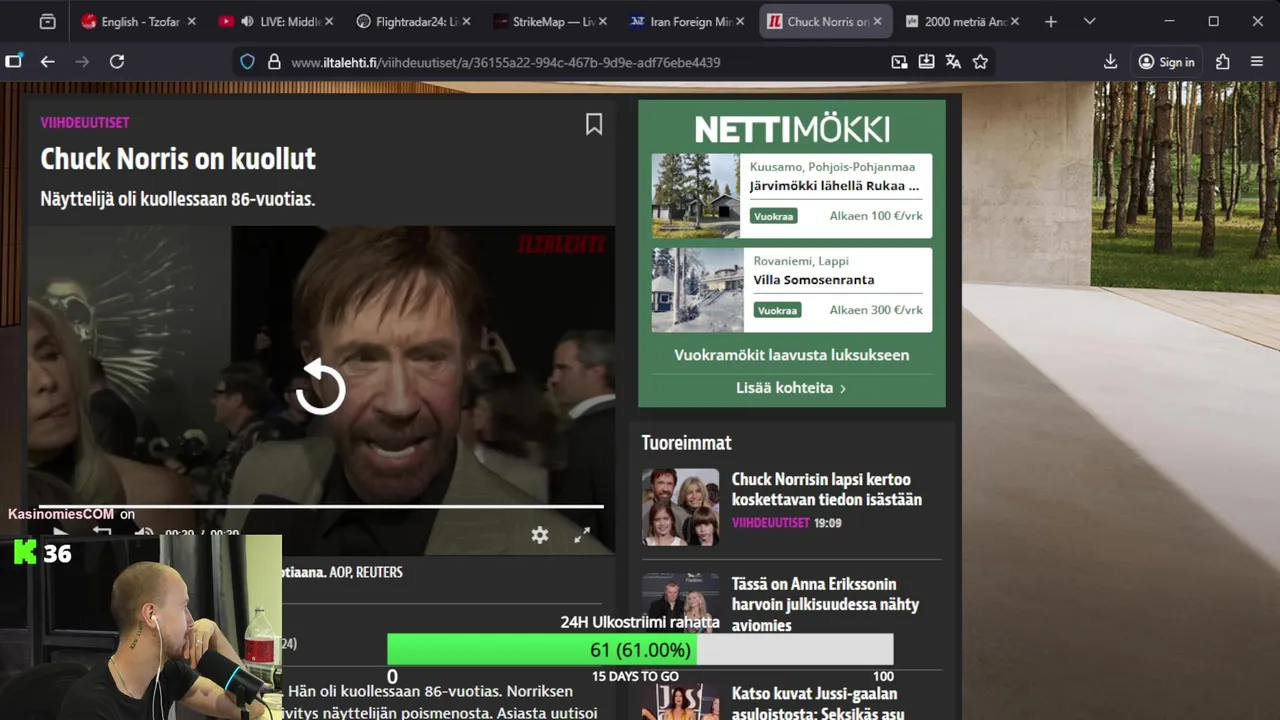Open browser extensions menu
The image size is (1280, 720).
1222,62
